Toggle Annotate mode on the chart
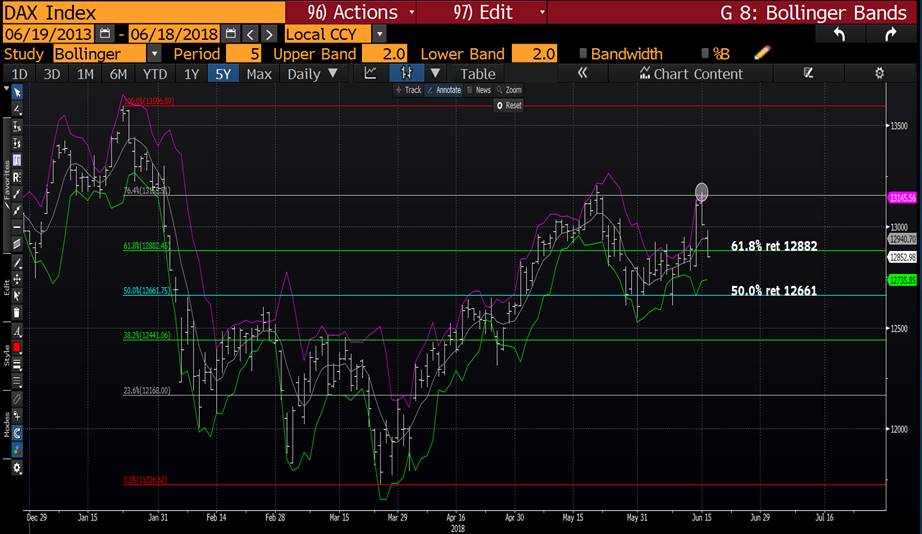Image resolution: width=922 pixels, height=534 pixels. [445, 90]
